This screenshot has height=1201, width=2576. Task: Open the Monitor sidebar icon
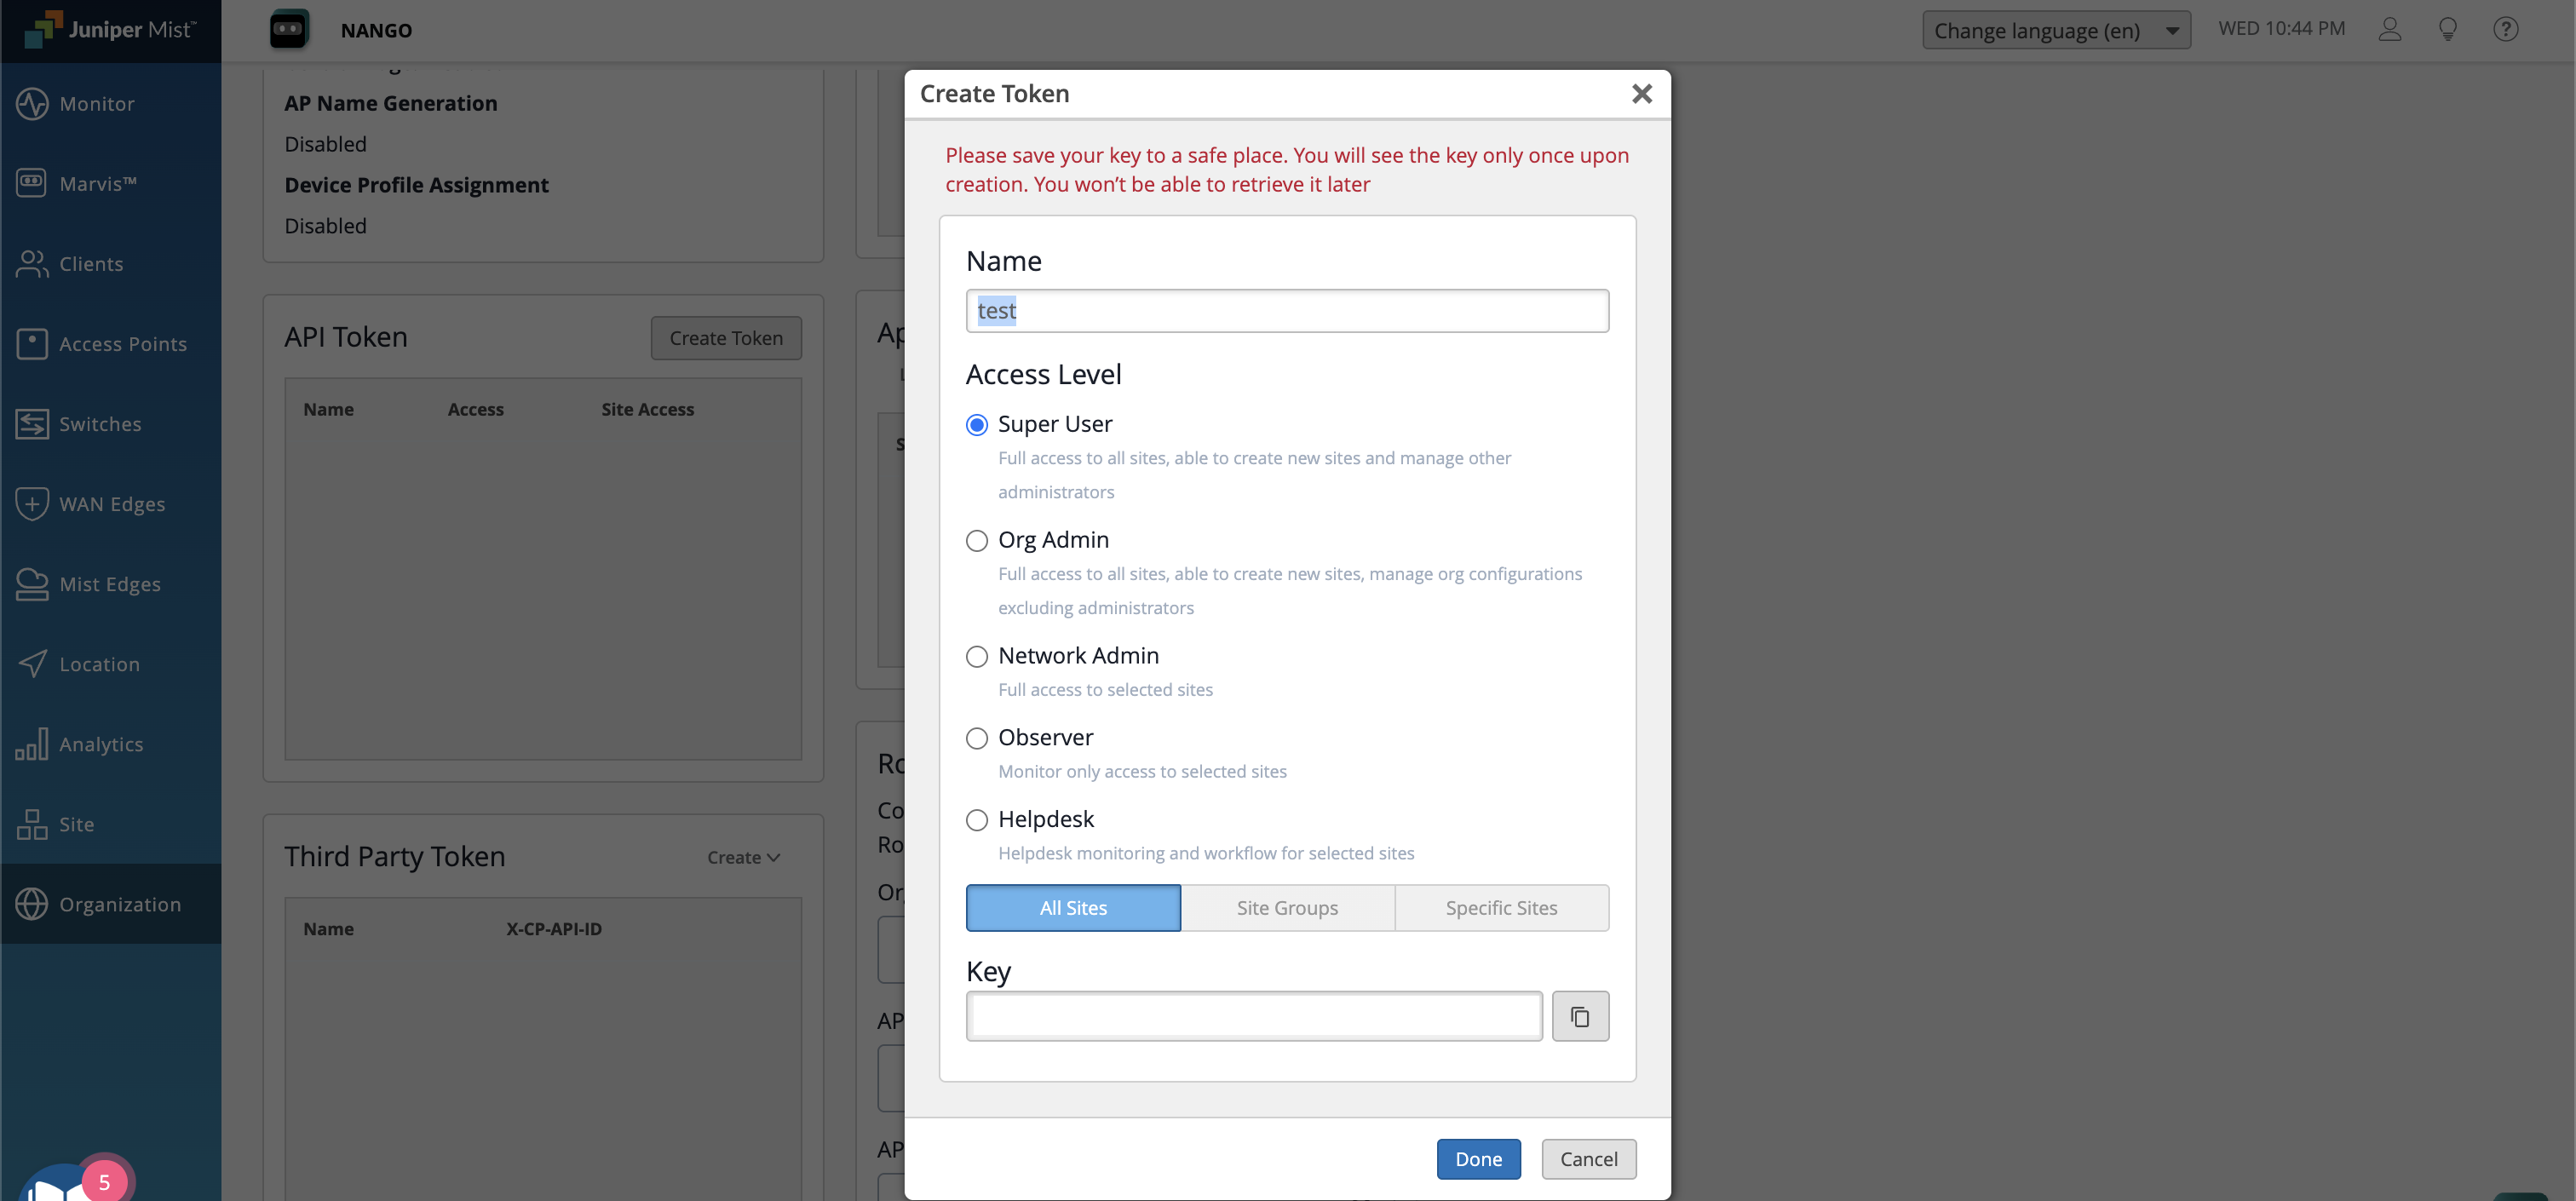[x=32, y=103]
